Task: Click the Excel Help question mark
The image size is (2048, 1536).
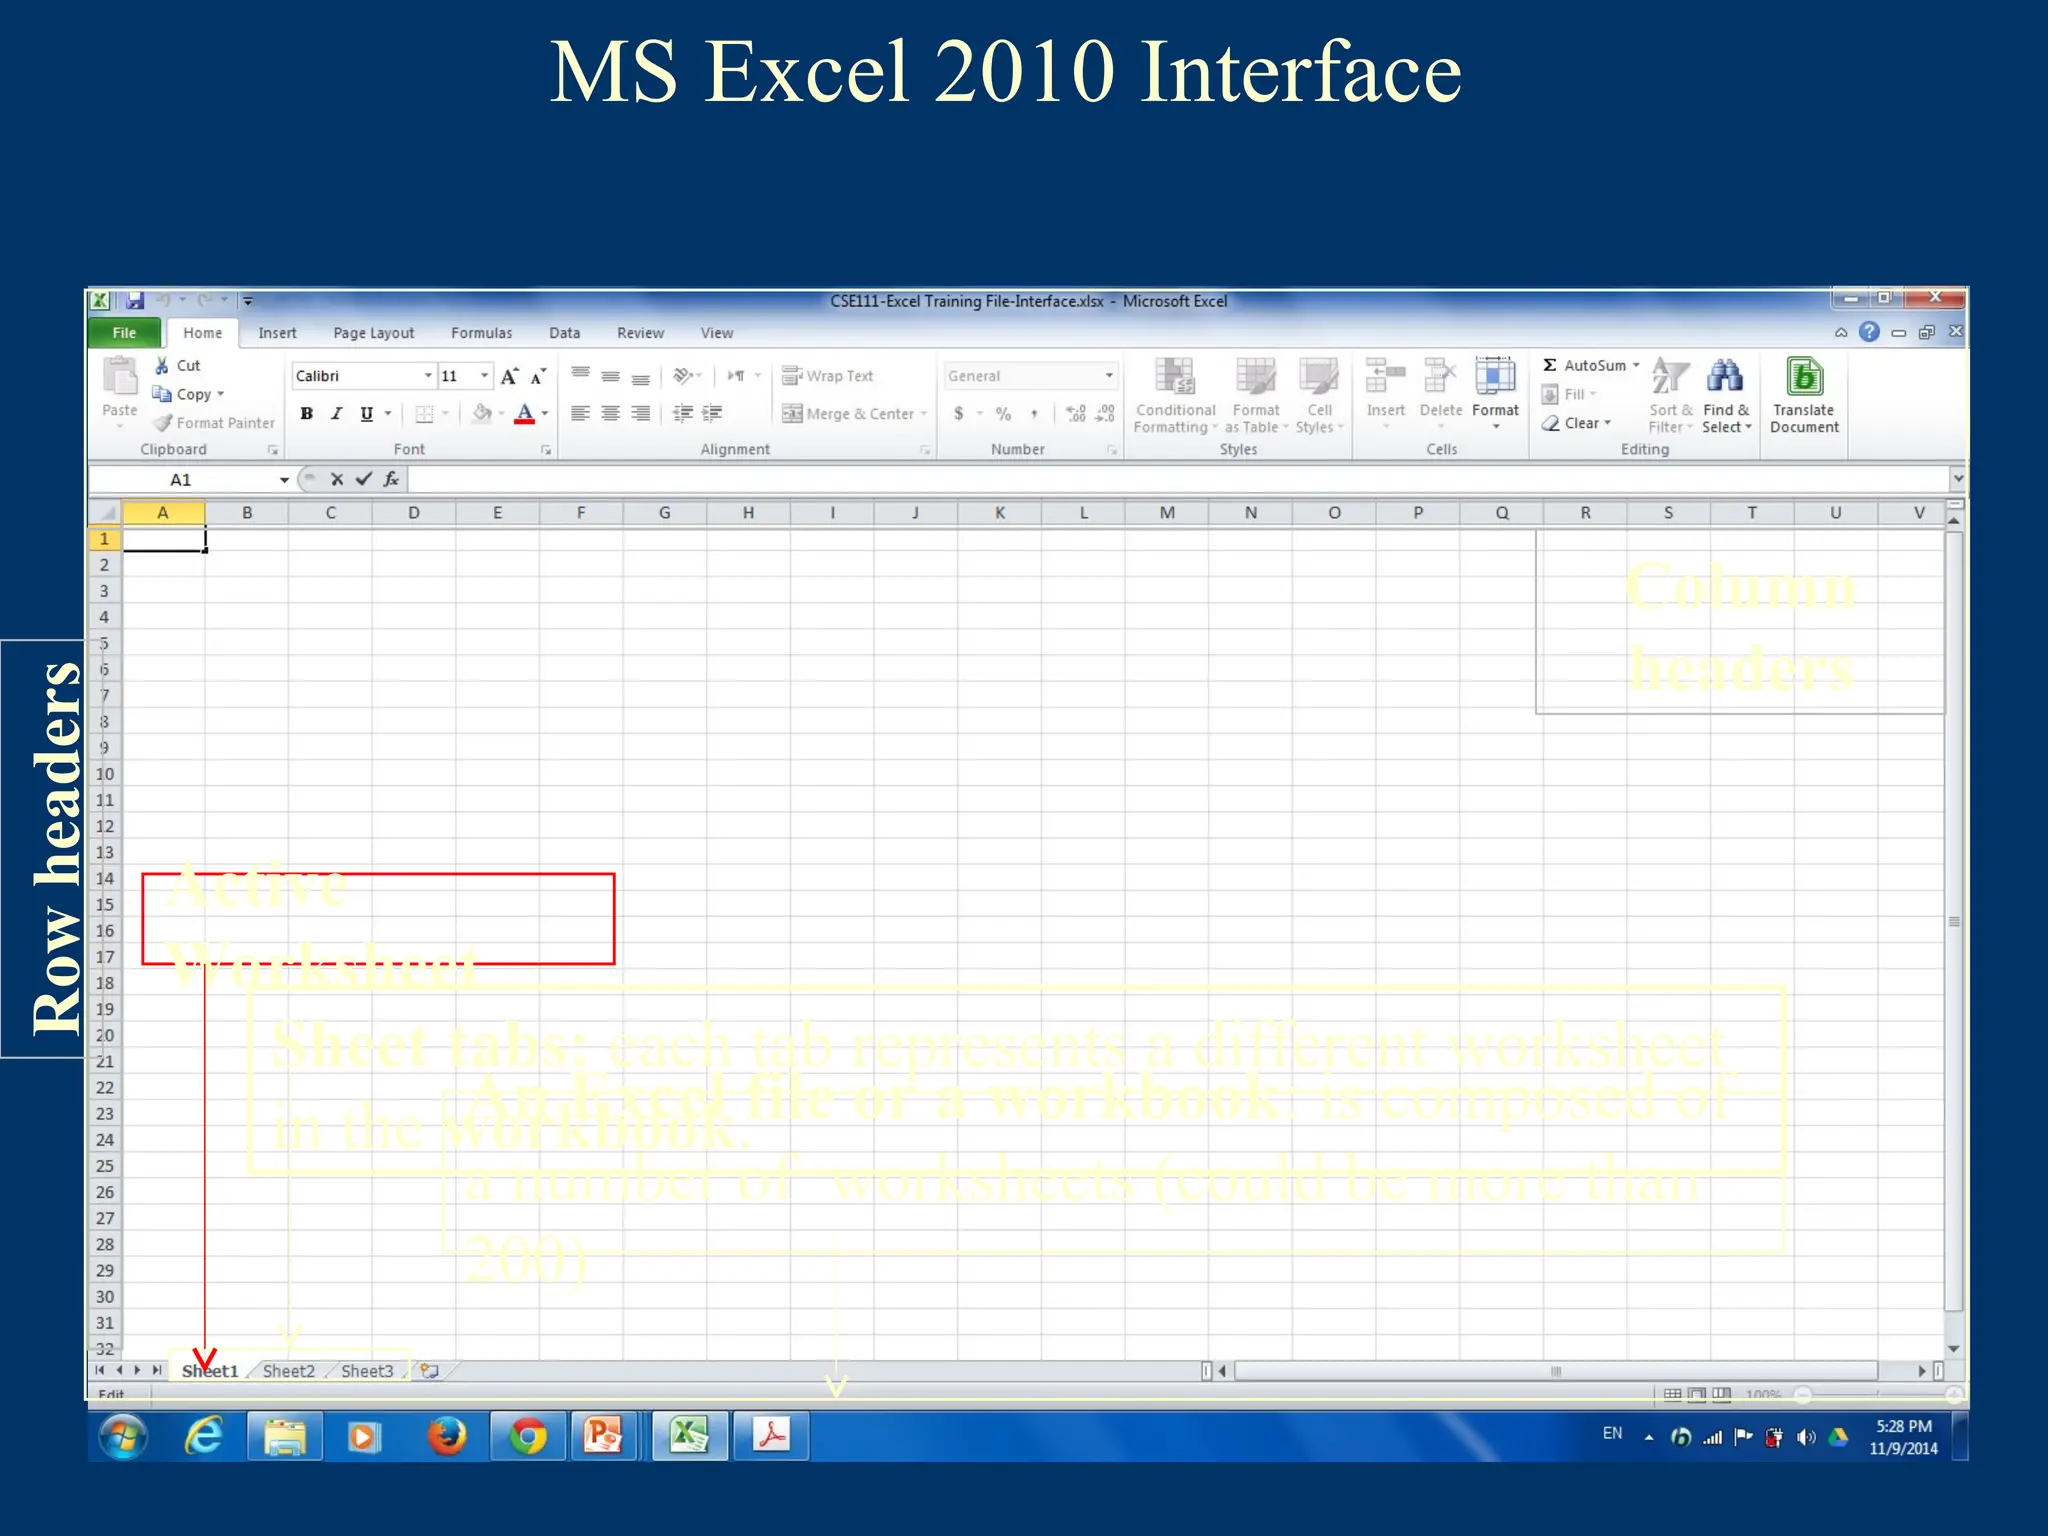Action: point(1869,332)
